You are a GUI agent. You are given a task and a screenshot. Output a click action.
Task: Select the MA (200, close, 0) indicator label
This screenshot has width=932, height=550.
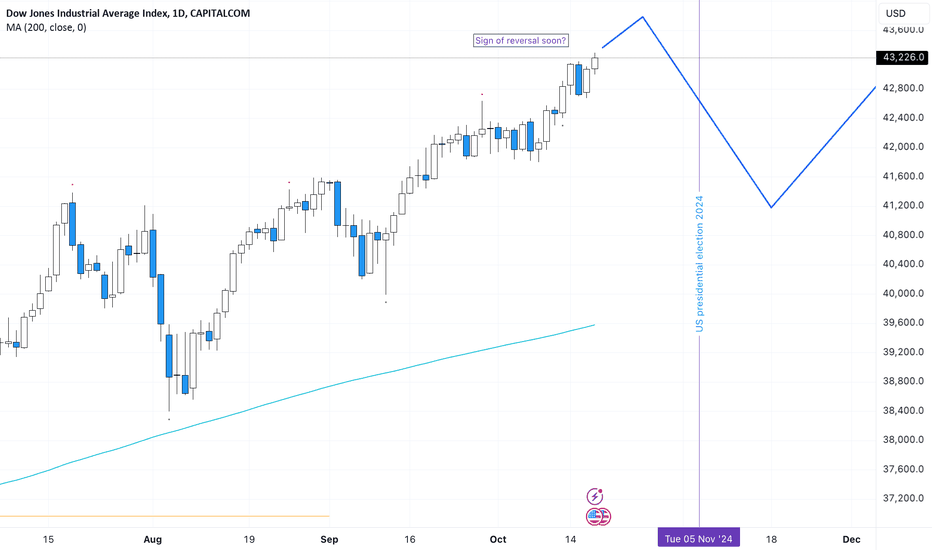coord(46,27)
